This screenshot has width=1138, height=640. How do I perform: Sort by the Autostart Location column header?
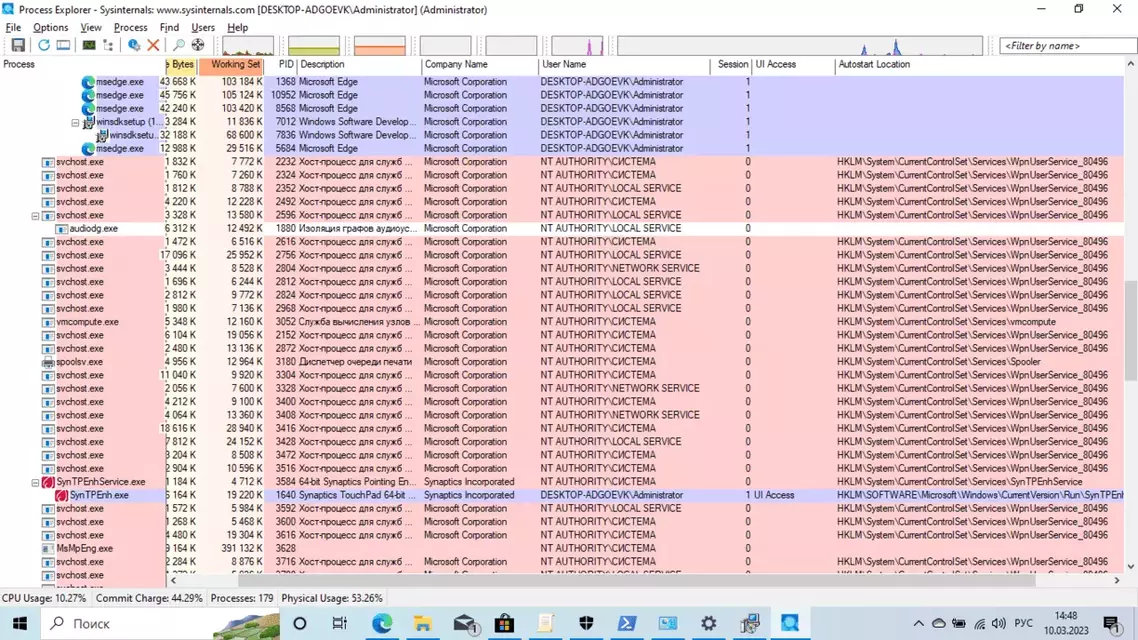tap(980, 65)
